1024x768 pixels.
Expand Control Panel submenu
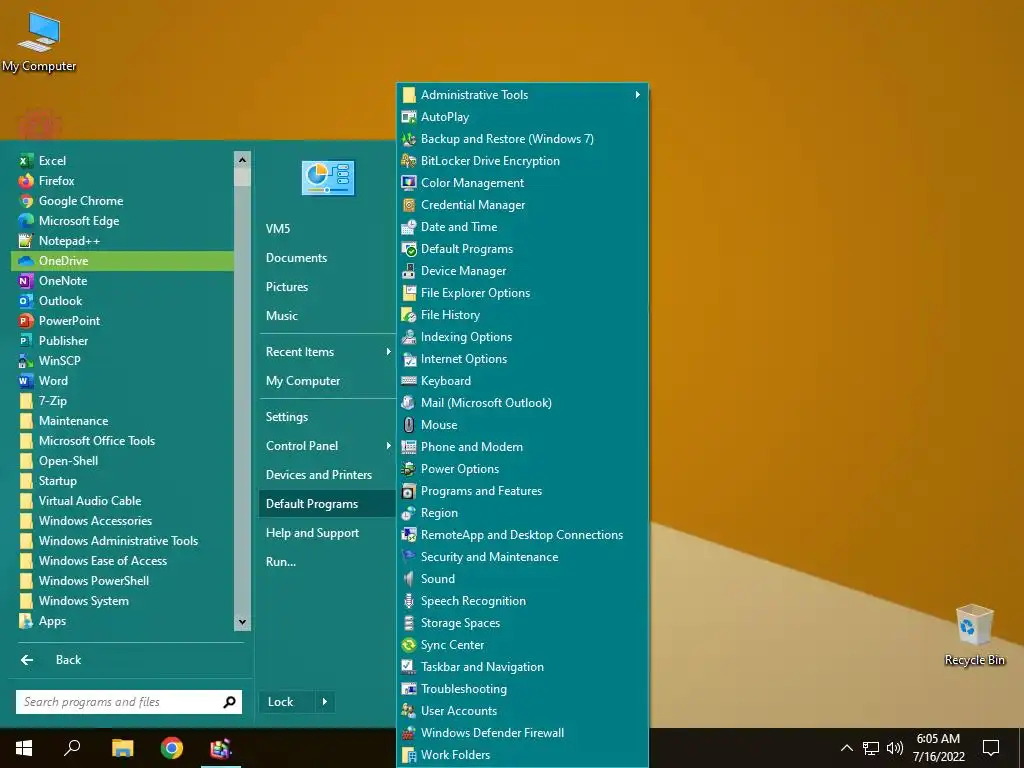click(327, 446)
